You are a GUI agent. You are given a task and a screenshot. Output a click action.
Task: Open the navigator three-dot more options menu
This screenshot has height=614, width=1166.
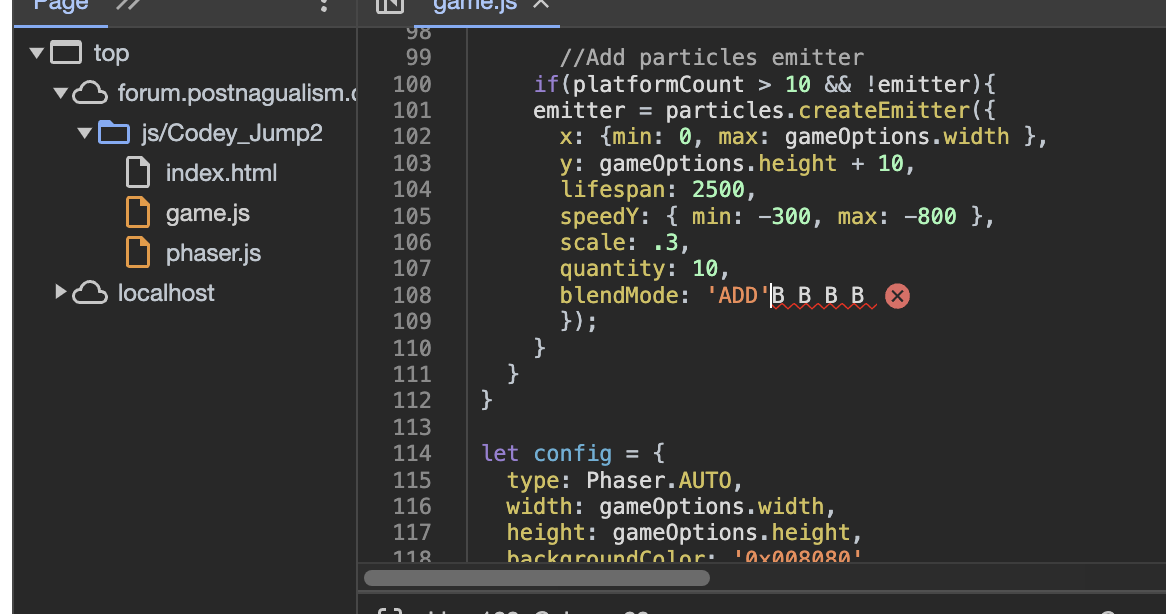323,5
